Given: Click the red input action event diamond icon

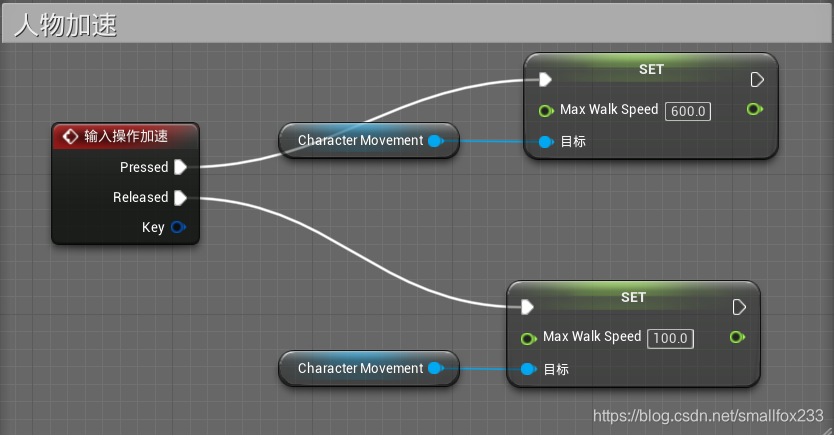Looking at the screenshot, I should (x=70, y=136).
